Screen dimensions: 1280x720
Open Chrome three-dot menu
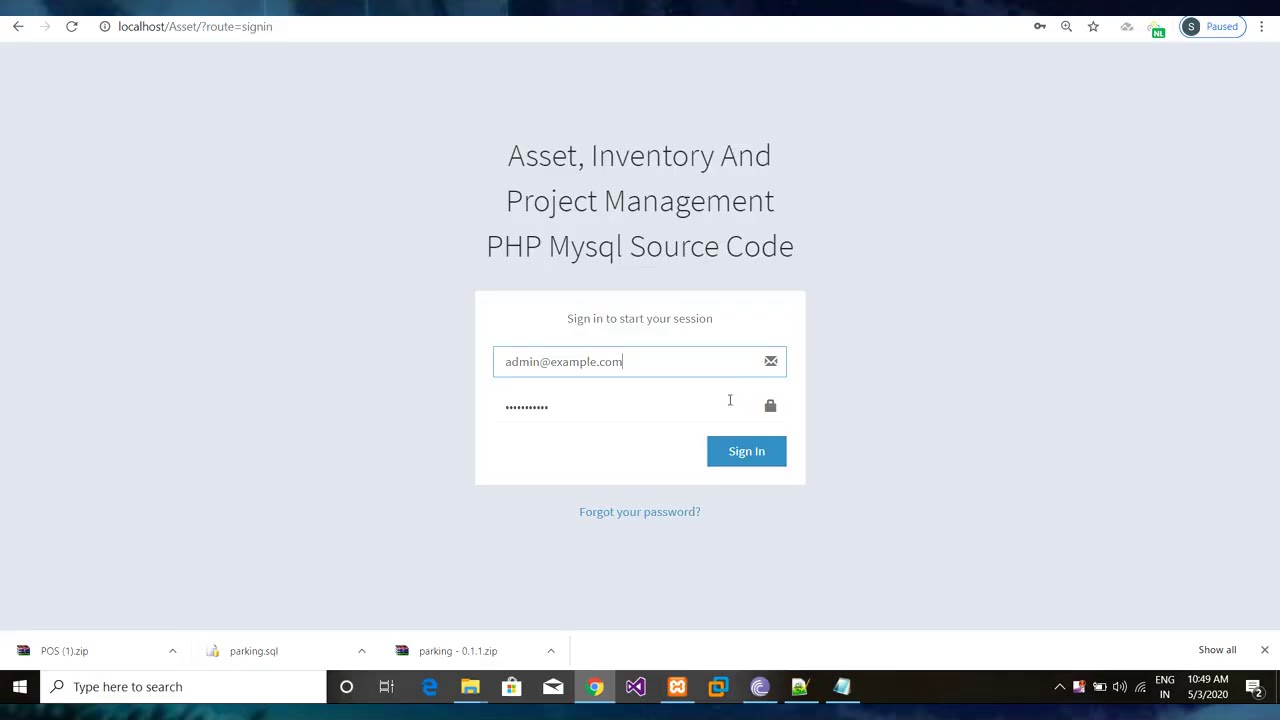coord(1262,27)
